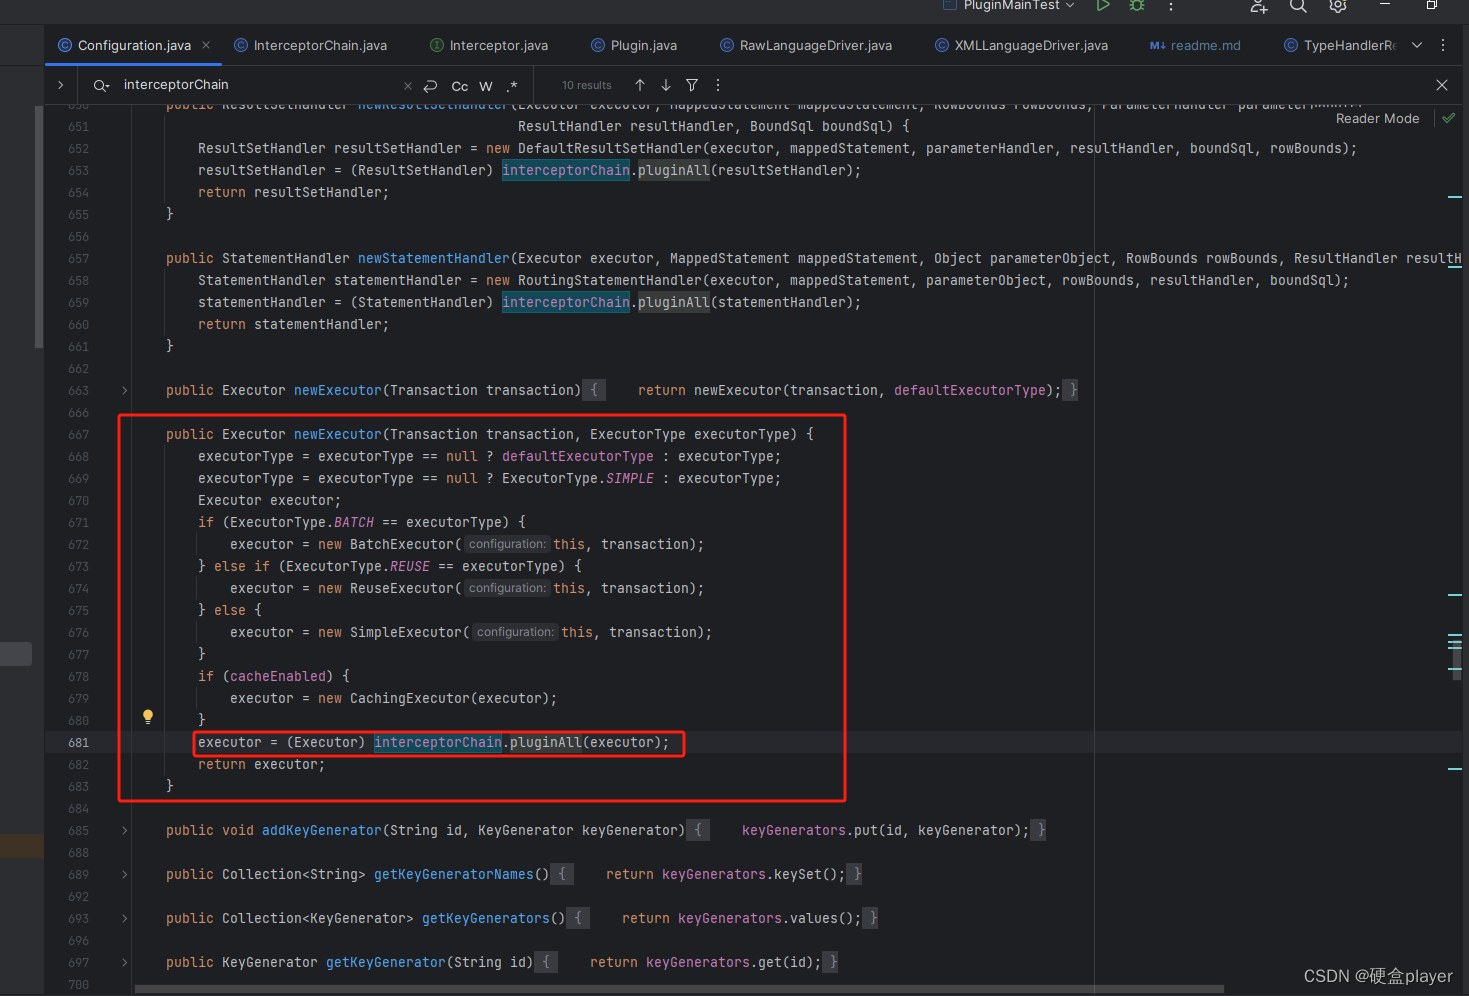Click CachingExecutor on line 679
This screenshot has width=1469, height=996.
(x=410, y=698)
